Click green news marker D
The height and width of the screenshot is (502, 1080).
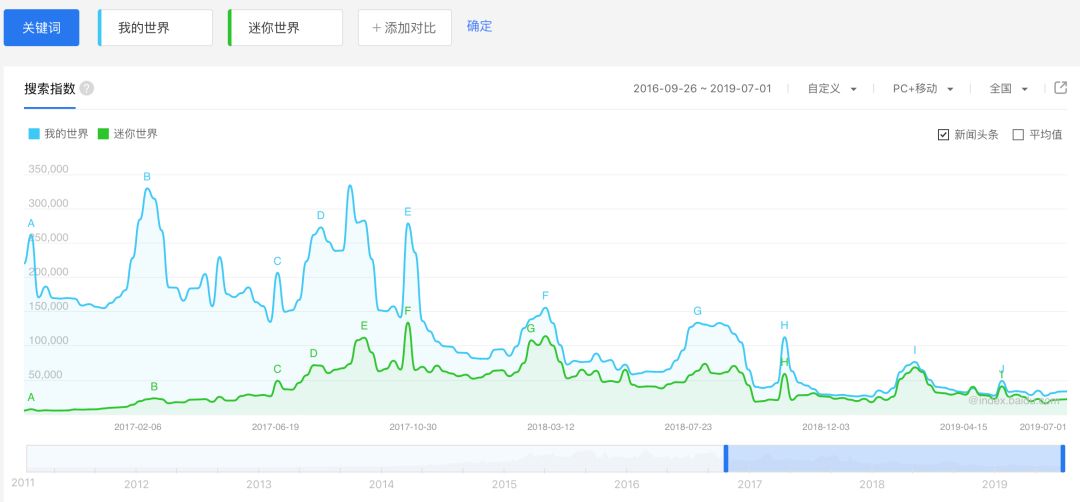coord(313,353)
